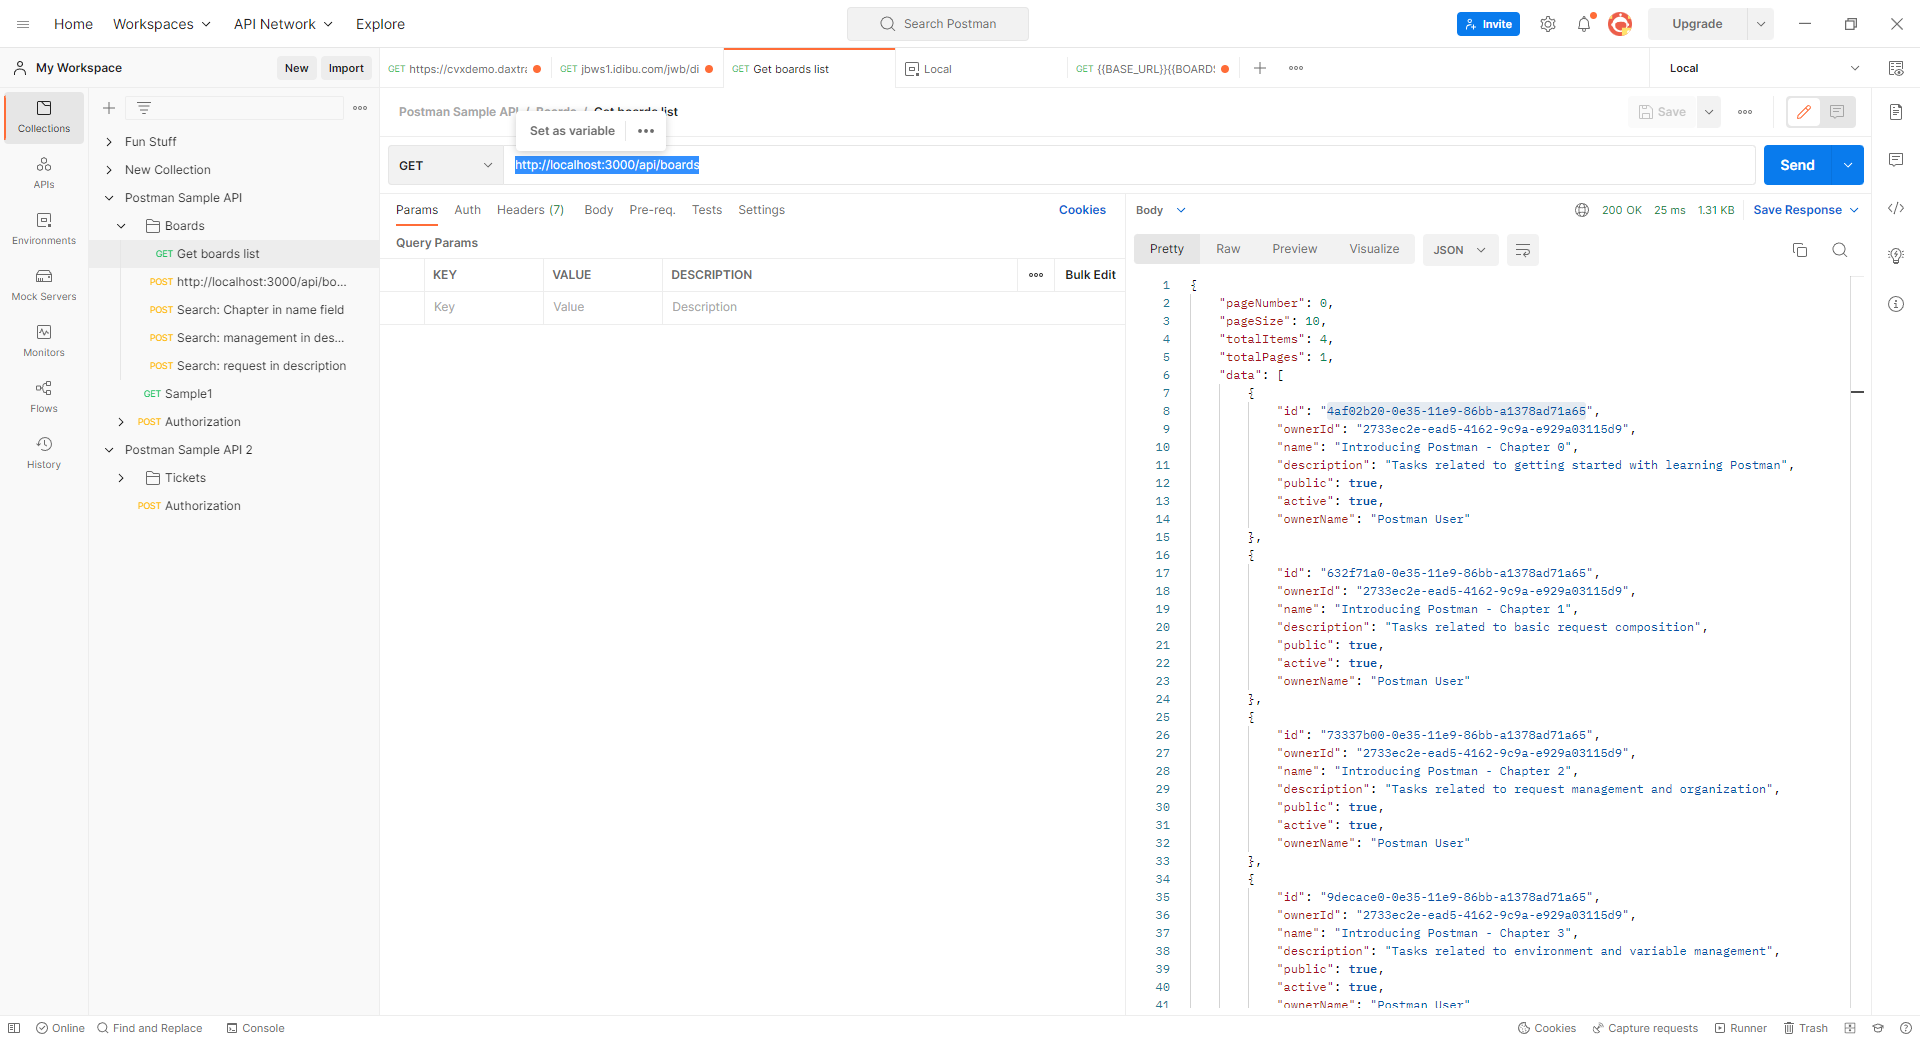1920x1040 pixels.
Task: Collapse the Boards folder
Action: (121, 226)
